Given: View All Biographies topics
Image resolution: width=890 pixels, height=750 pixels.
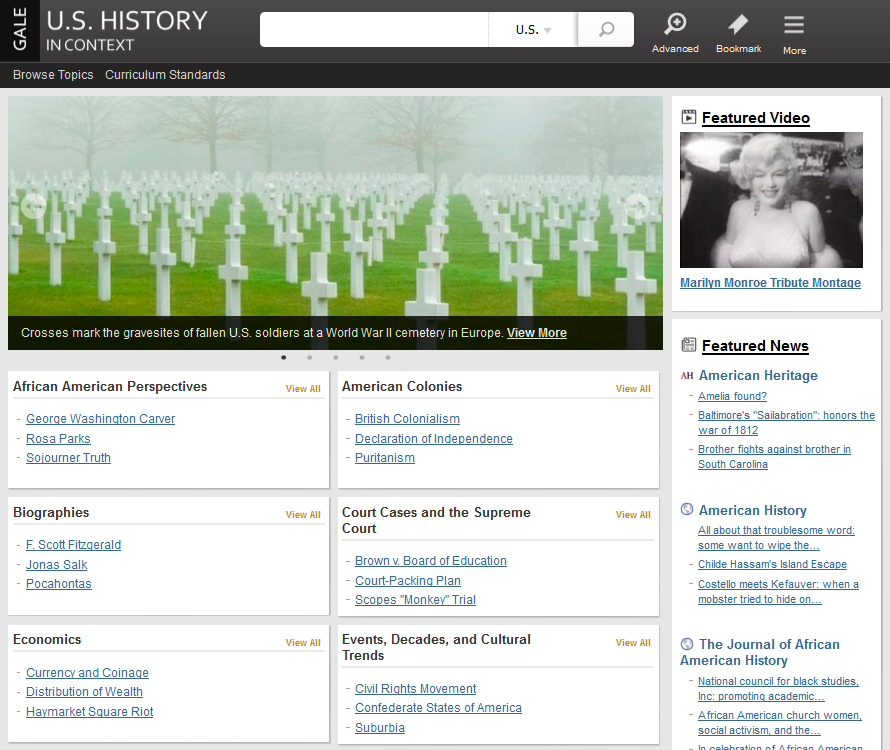Looking at the screenshot, I should click(x=303, y=515).
